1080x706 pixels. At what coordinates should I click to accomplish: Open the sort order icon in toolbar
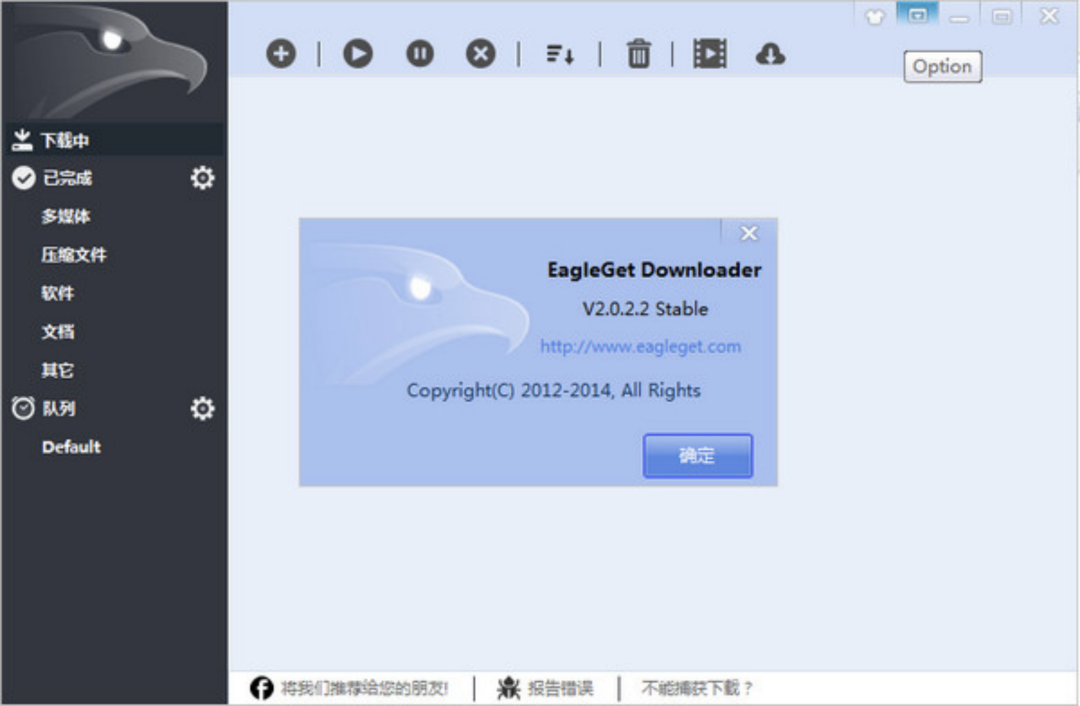[x=559, y=54]
